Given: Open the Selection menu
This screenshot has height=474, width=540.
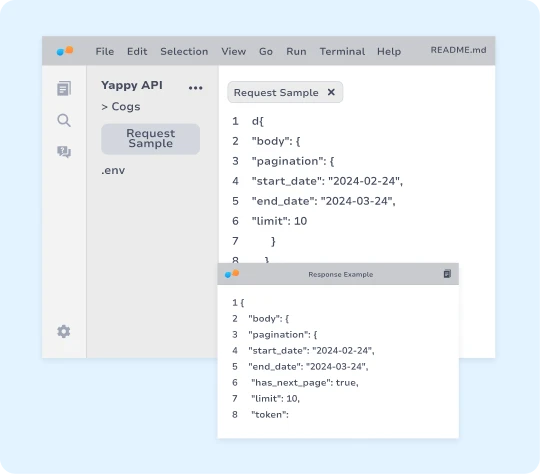Looking at the screenshot, I should coord(184,51).
